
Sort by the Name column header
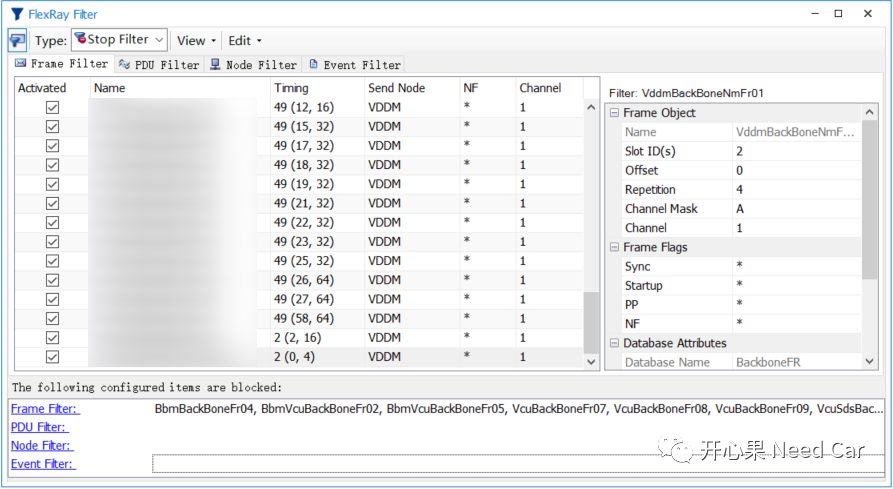180,88
